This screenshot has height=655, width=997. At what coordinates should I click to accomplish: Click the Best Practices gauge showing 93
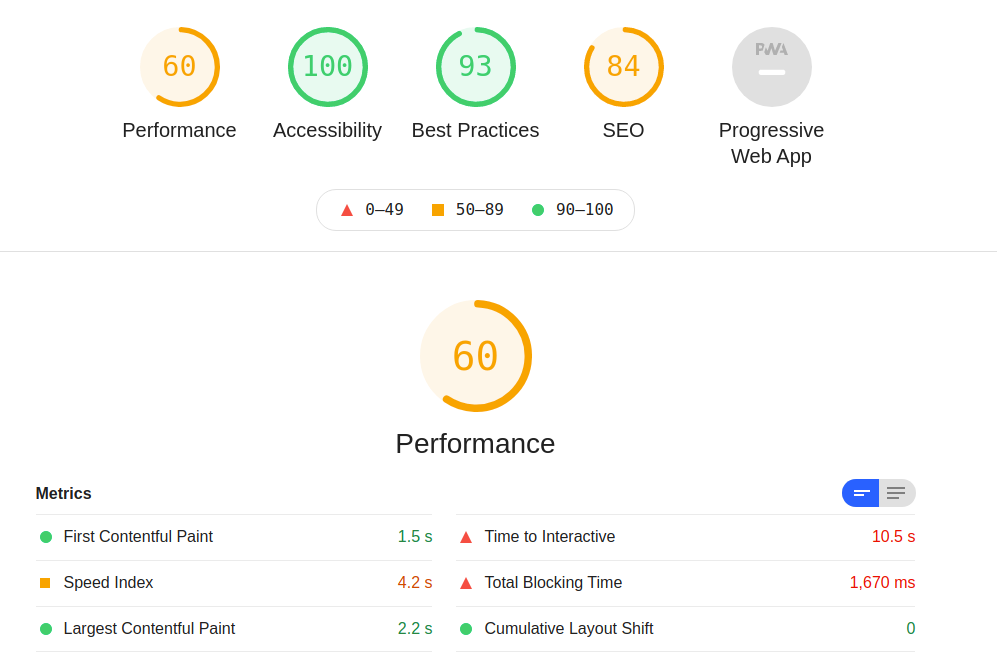tap(475, 67)
